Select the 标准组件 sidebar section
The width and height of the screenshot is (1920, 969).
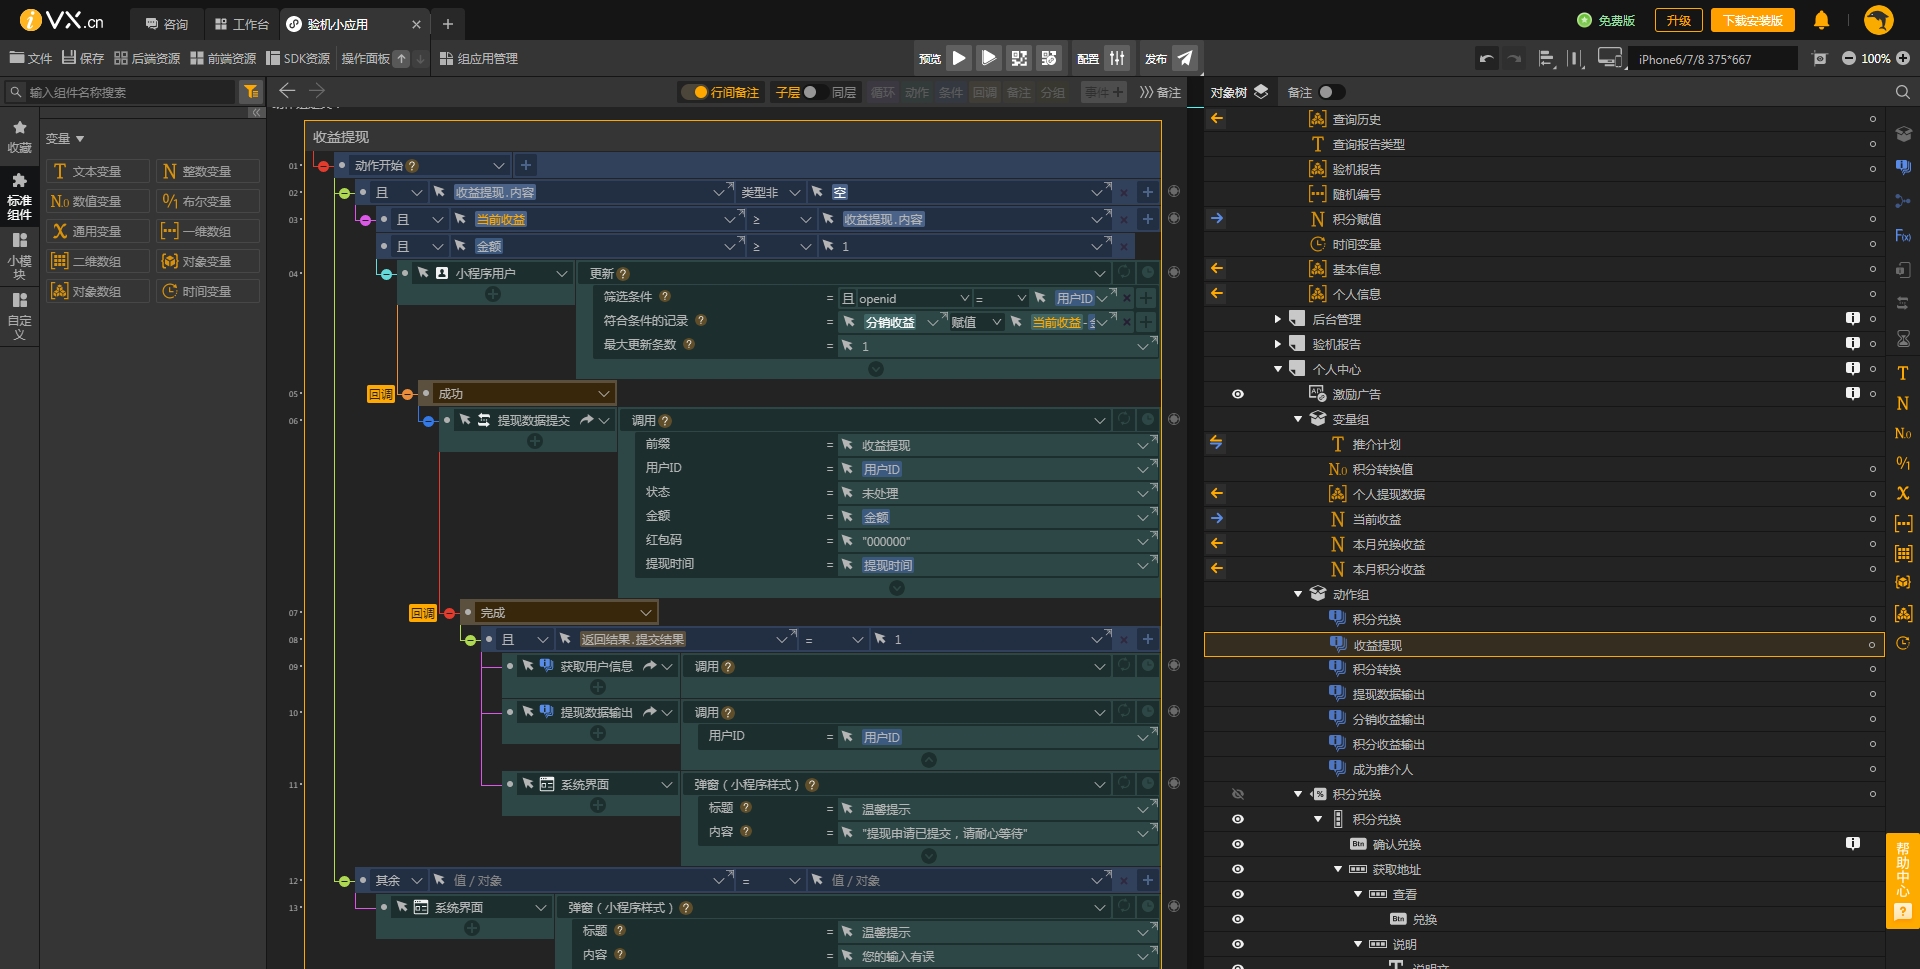[x=19, y=195]
